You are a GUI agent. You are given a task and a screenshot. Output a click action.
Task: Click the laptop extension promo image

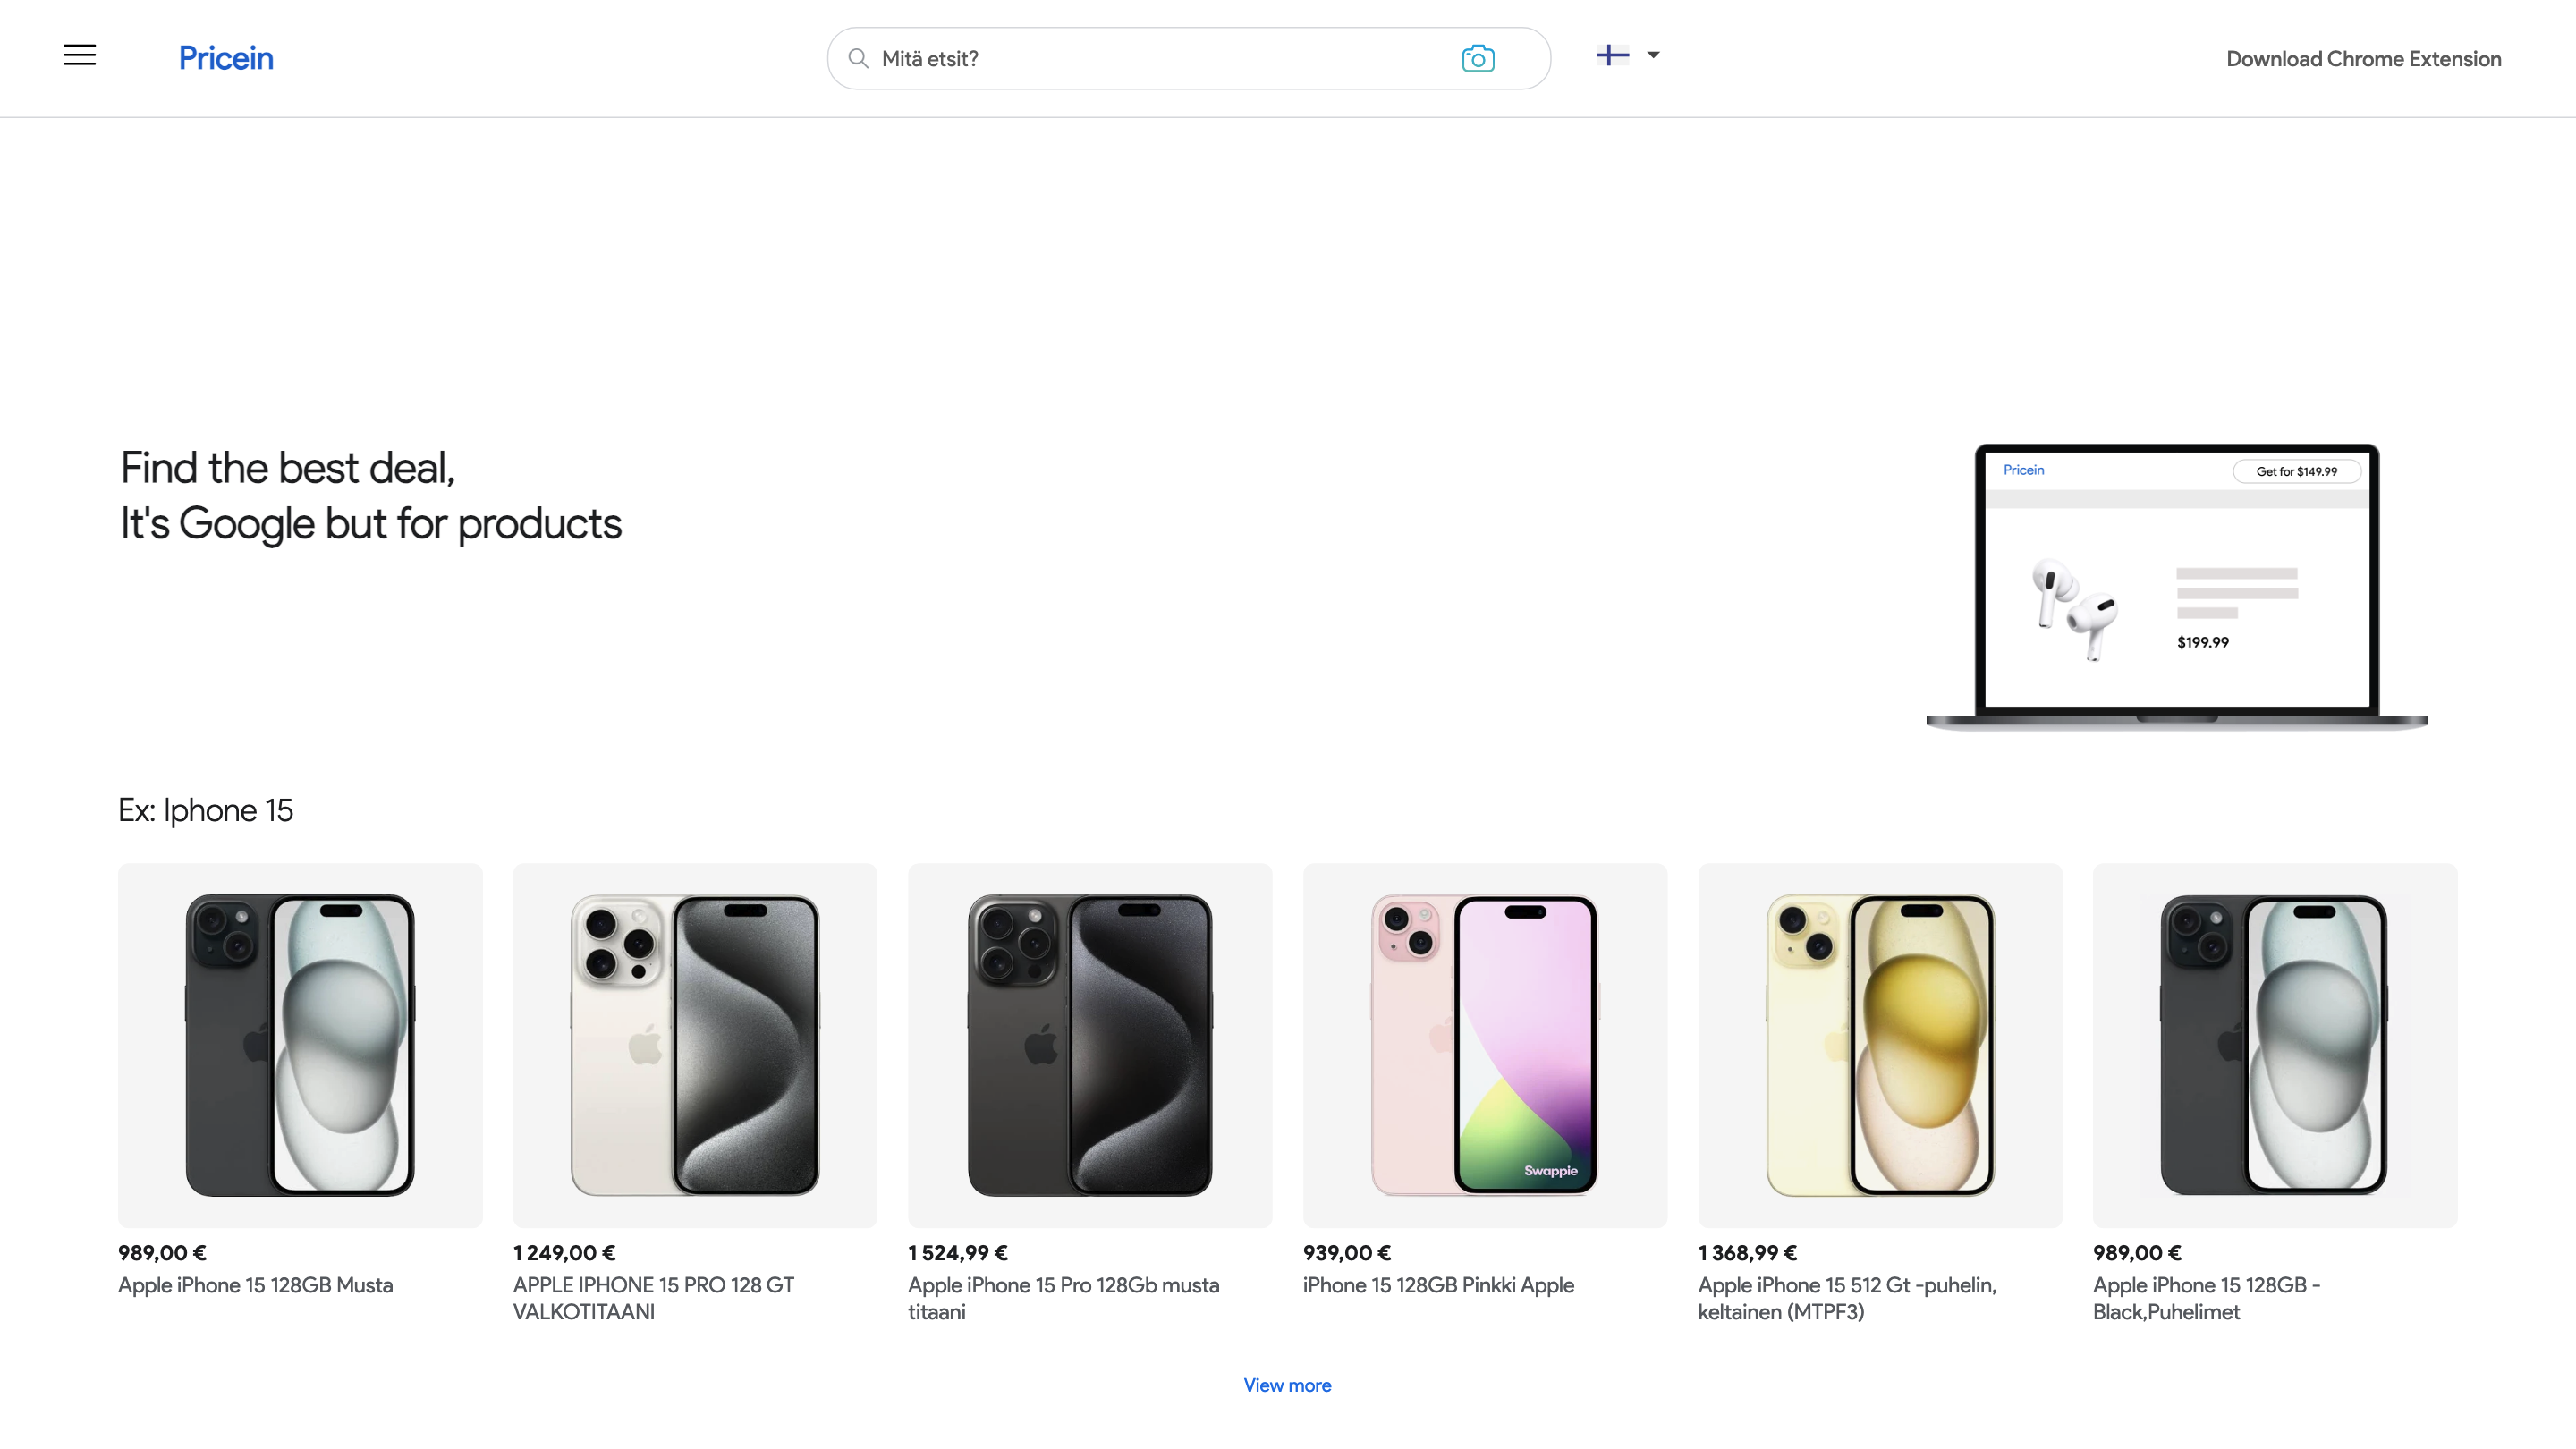pos(2176,587)
